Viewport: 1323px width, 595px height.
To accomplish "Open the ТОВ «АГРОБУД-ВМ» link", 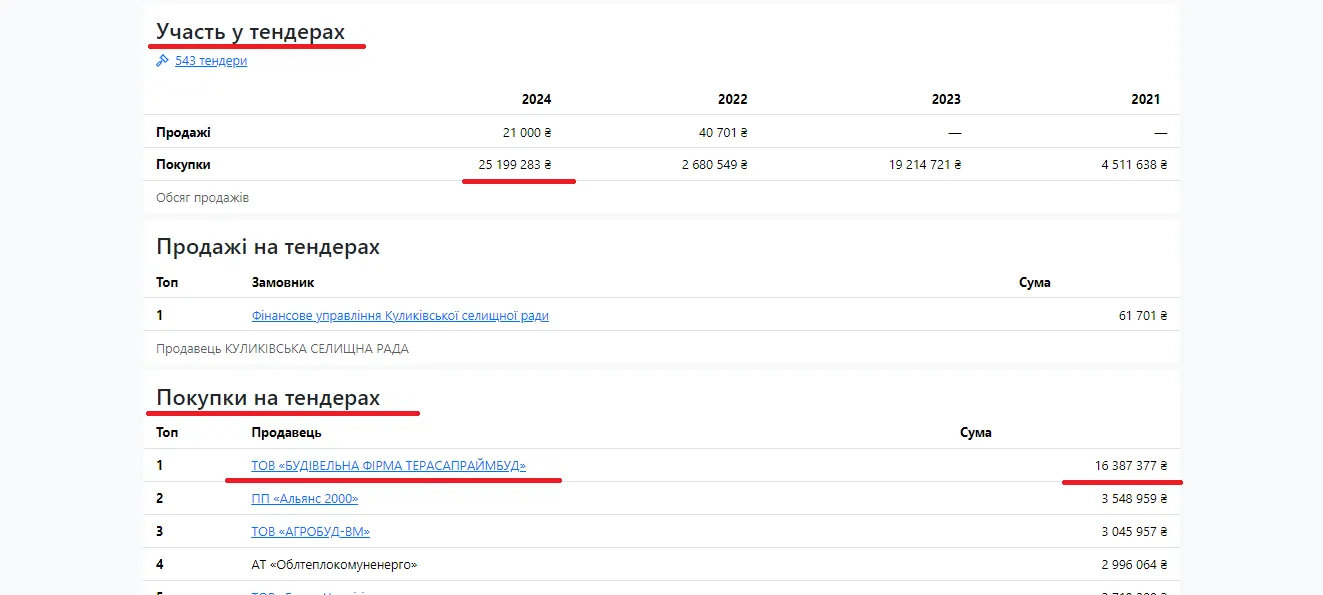I will [310, 532].
